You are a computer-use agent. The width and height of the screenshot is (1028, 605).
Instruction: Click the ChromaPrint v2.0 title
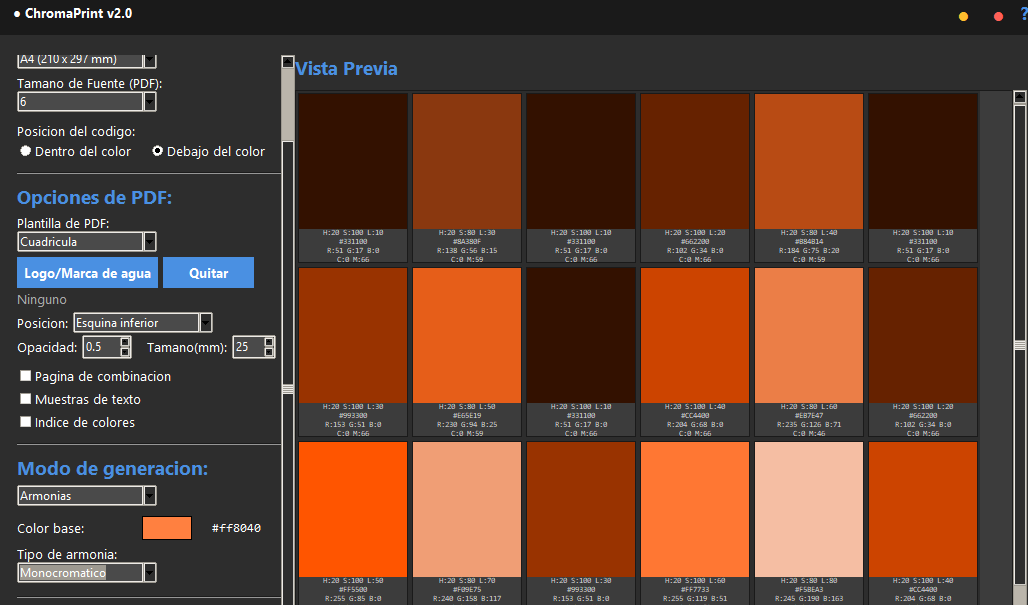(x=78, y=13)
